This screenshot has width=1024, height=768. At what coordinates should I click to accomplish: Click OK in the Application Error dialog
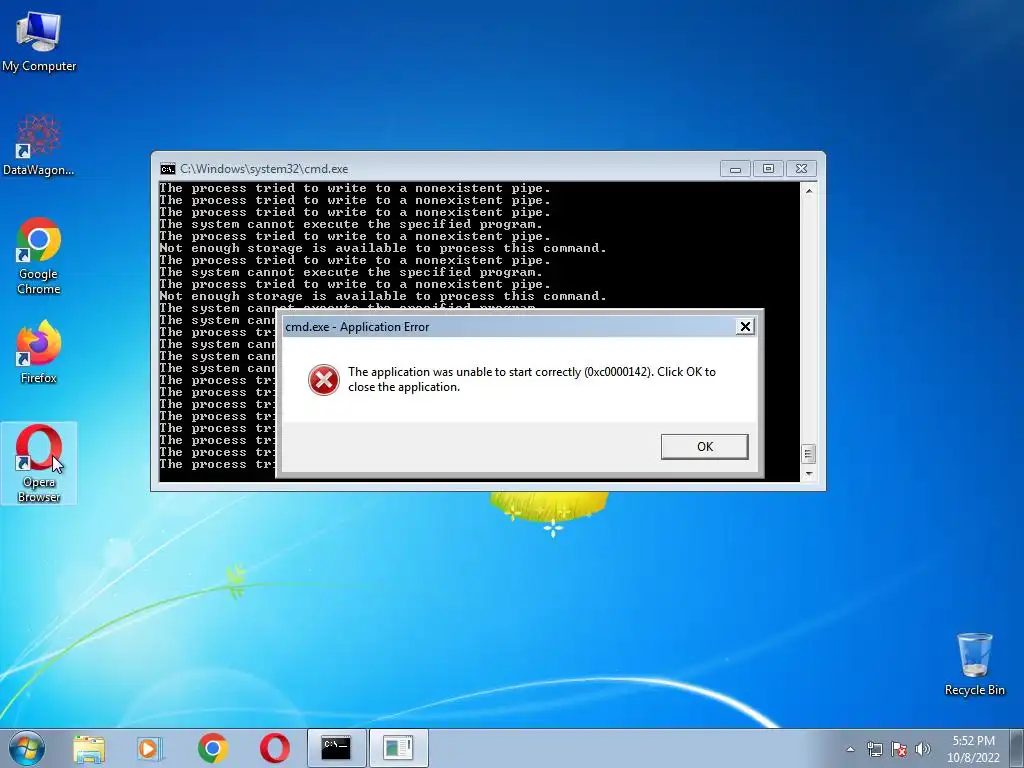pos(705,447)
